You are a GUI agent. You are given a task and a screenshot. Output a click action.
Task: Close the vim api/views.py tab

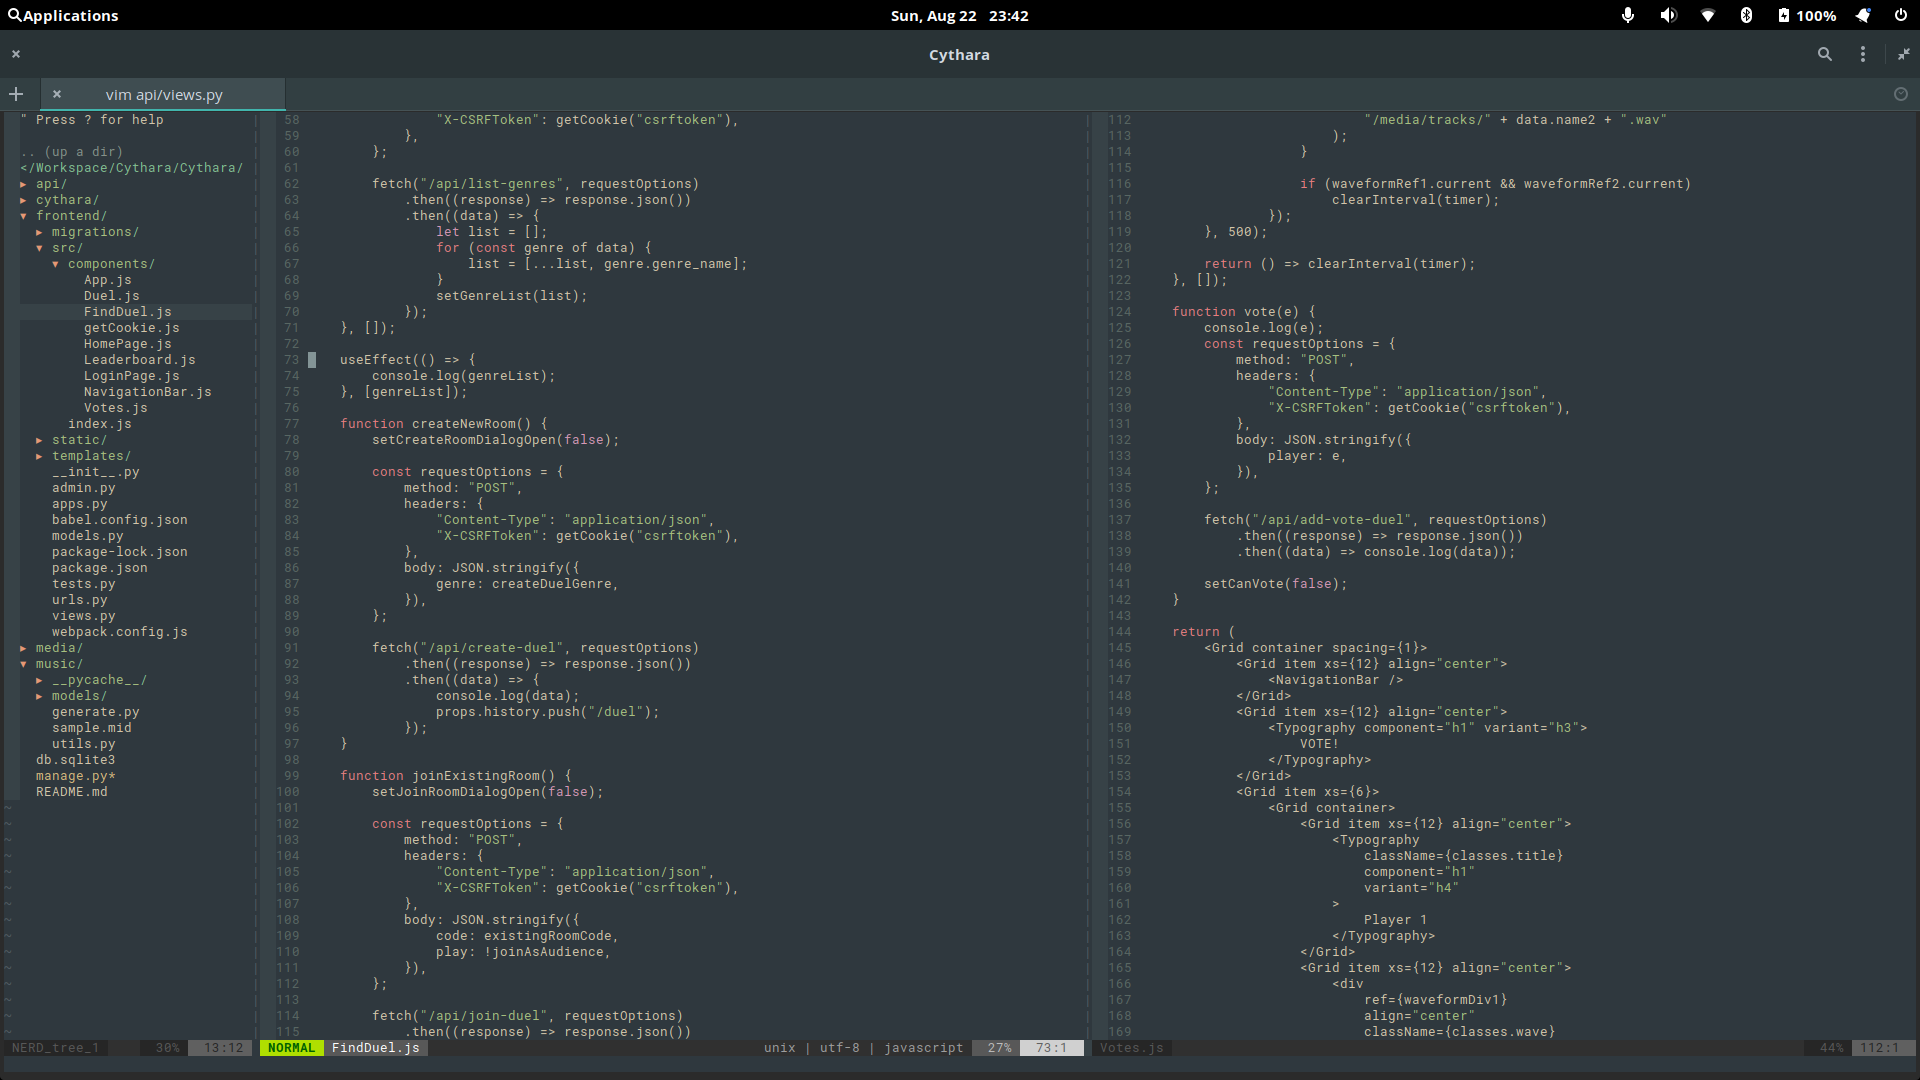[57, 94]
